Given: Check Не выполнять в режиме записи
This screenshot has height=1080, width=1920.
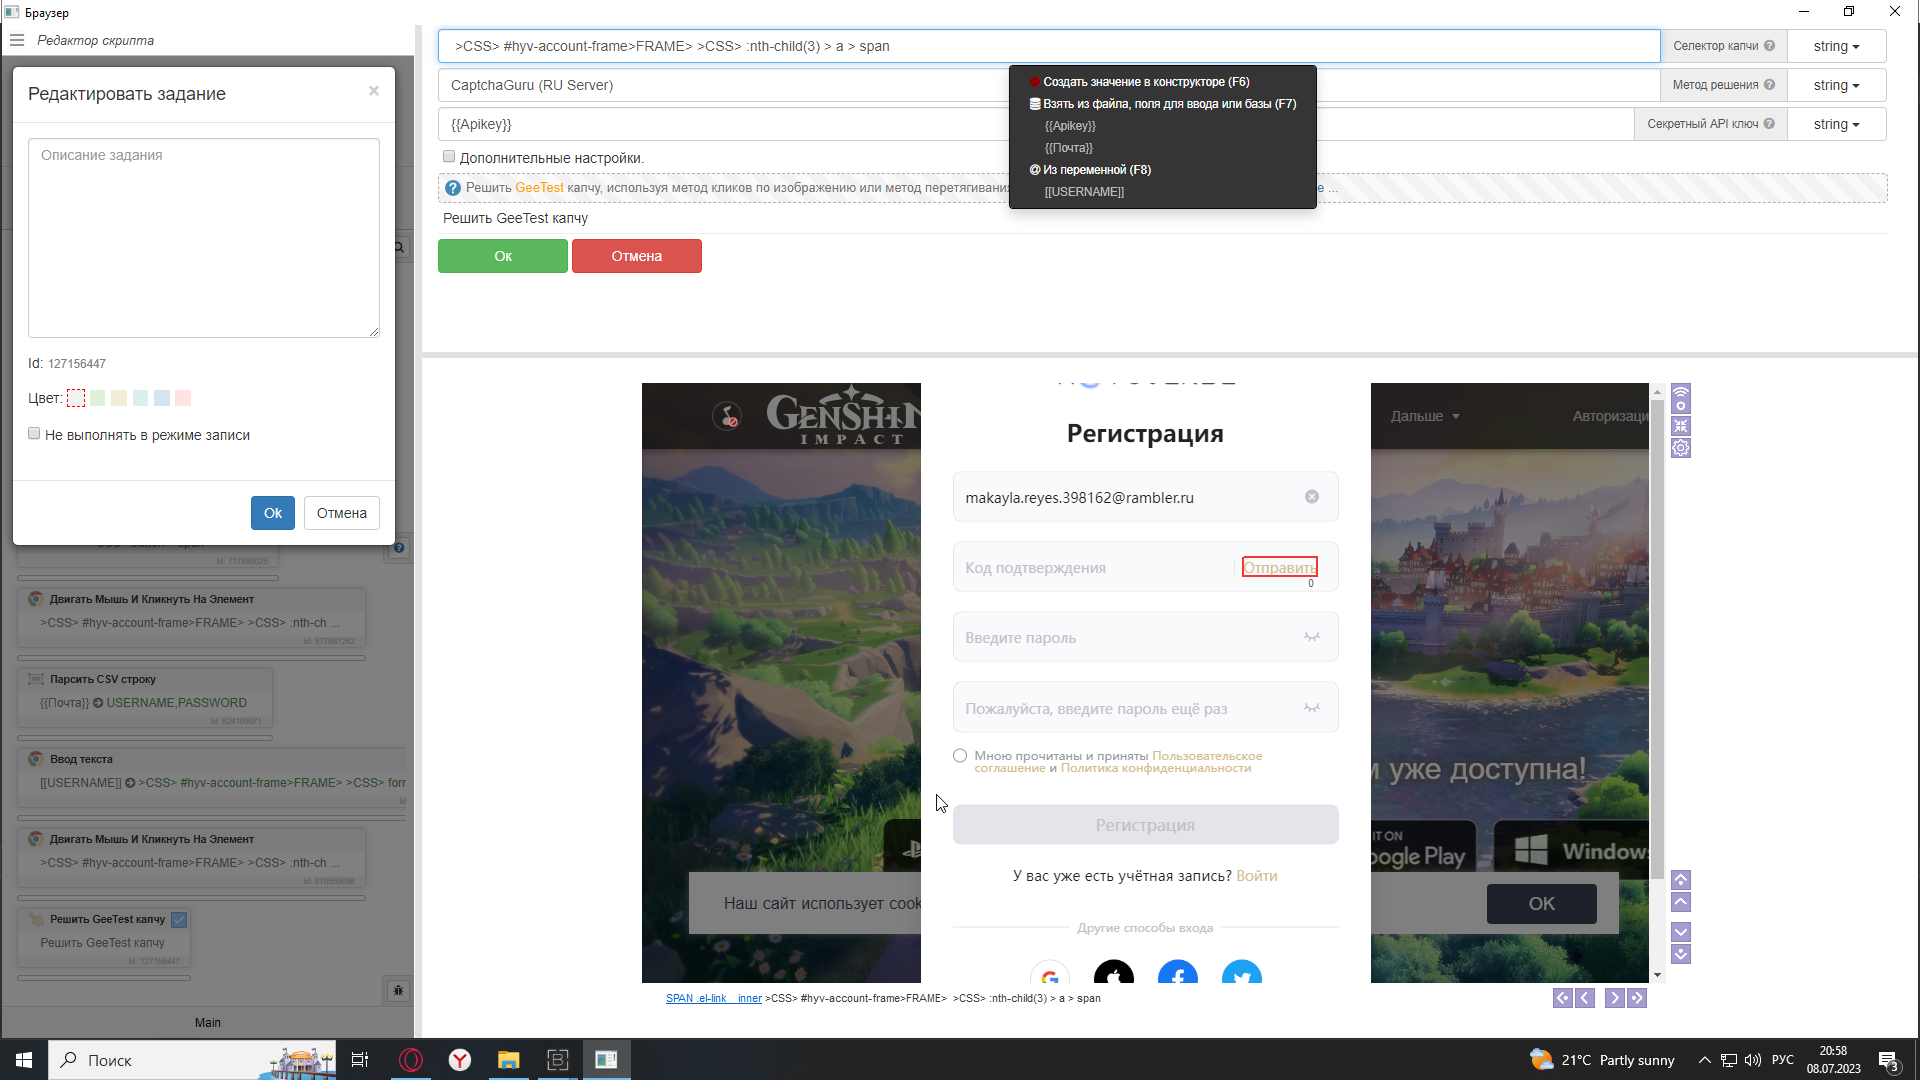Looking at the screenshot, I should click(x=34, y=434).
